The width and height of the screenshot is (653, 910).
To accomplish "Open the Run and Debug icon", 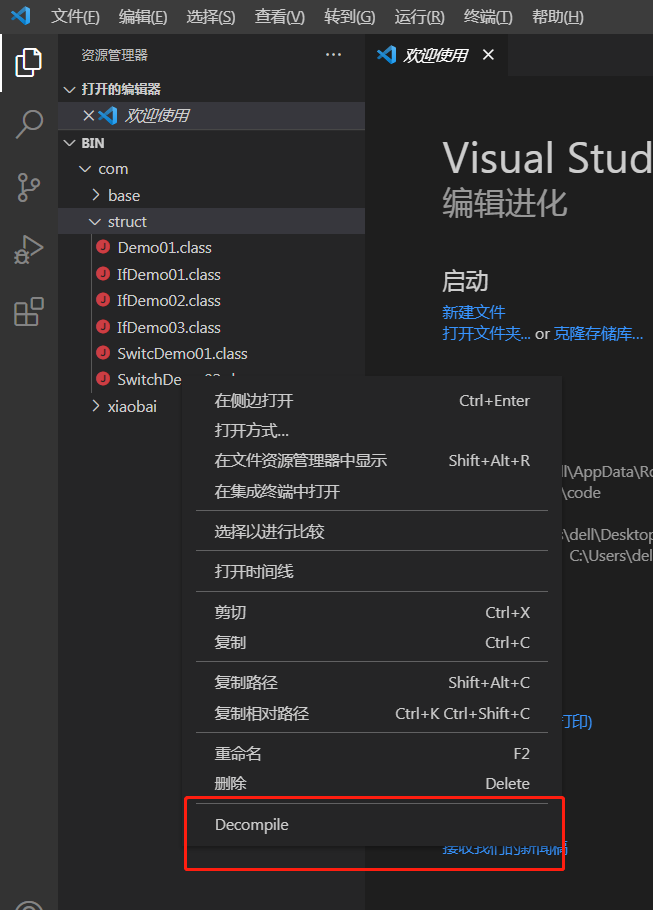I will [28, 250].
